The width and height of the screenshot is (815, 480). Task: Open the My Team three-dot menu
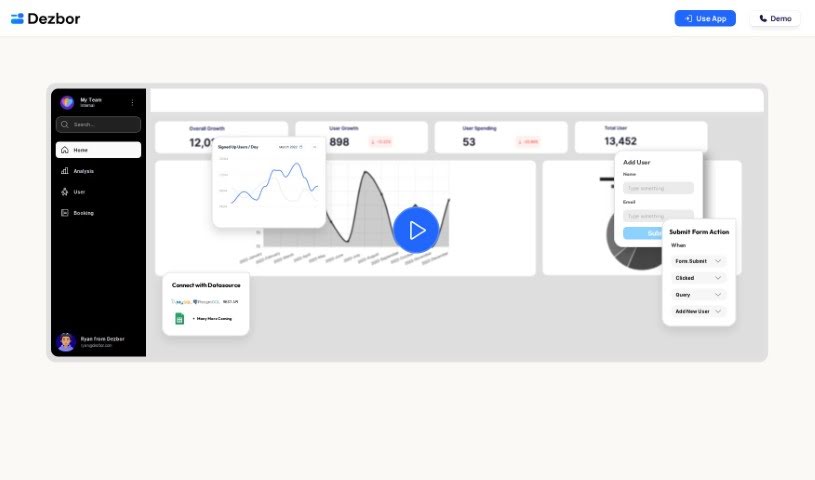click(x=132, y=102)
